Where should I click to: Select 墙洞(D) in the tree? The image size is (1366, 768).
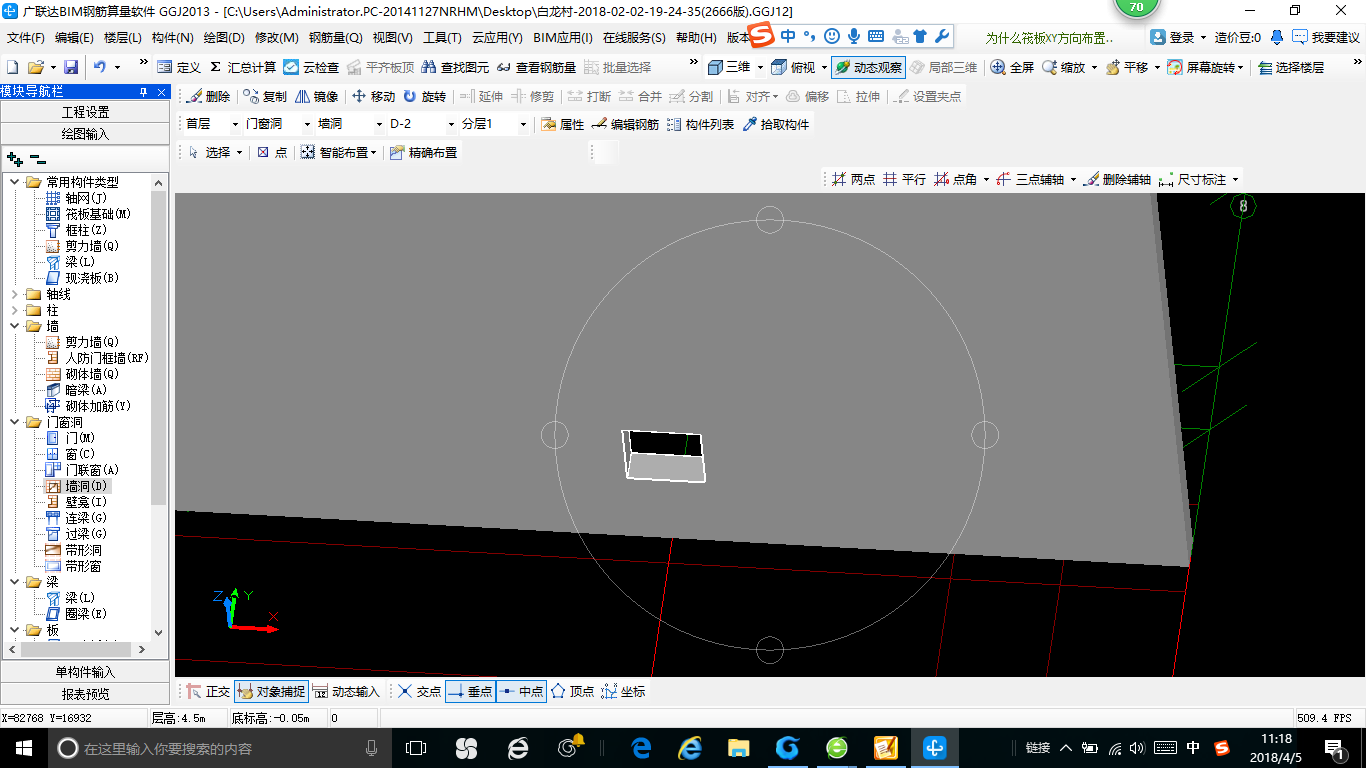pyautogui.click(x=78, y=486)
